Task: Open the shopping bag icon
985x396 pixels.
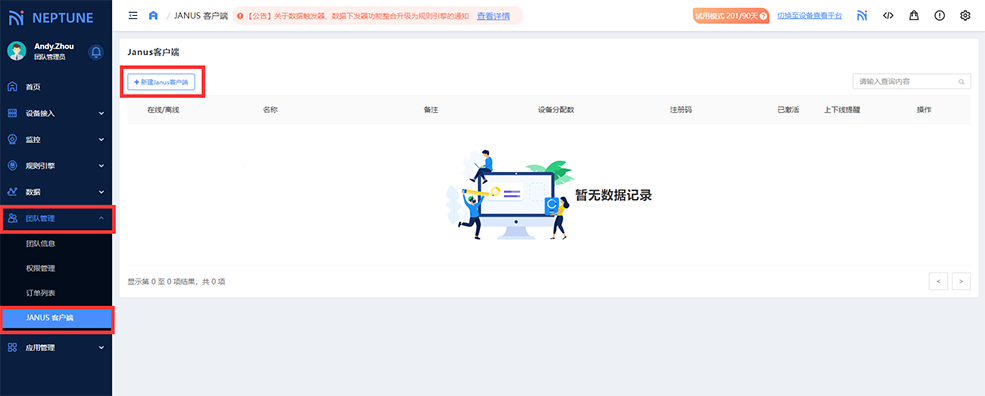Action: pyautogui.click(x=914, y=16)
